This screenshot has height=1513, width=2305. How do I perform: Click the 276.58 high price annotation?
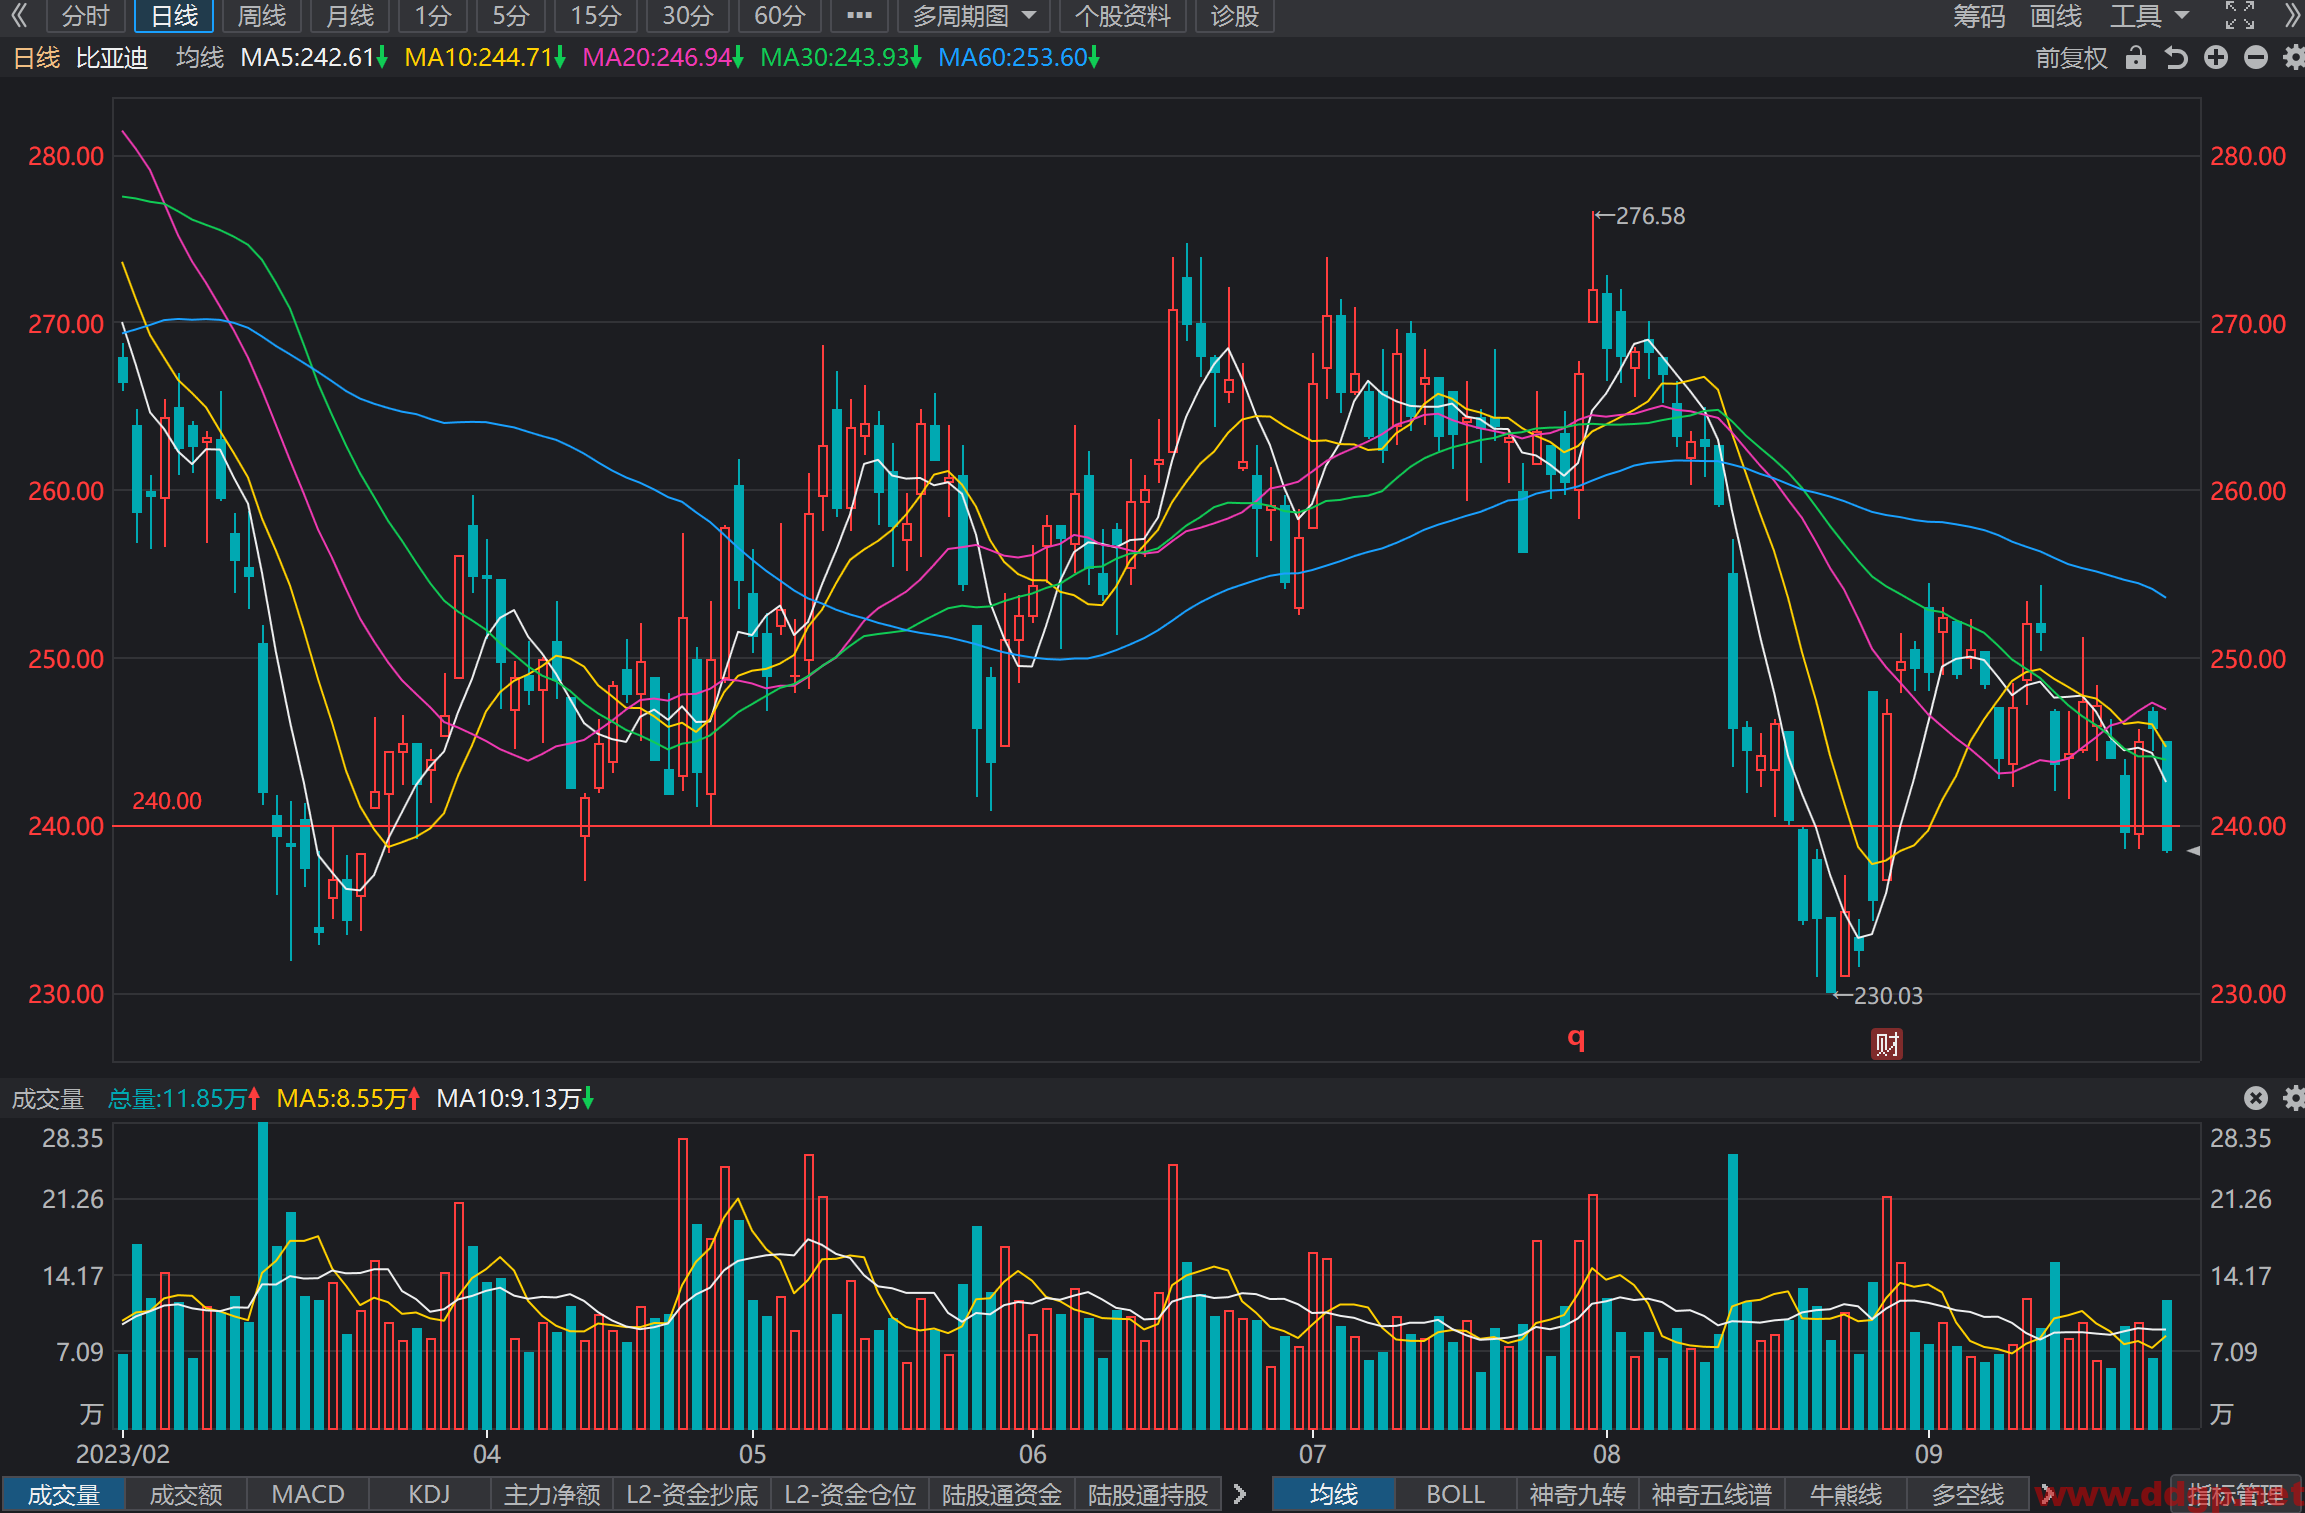1650,216
